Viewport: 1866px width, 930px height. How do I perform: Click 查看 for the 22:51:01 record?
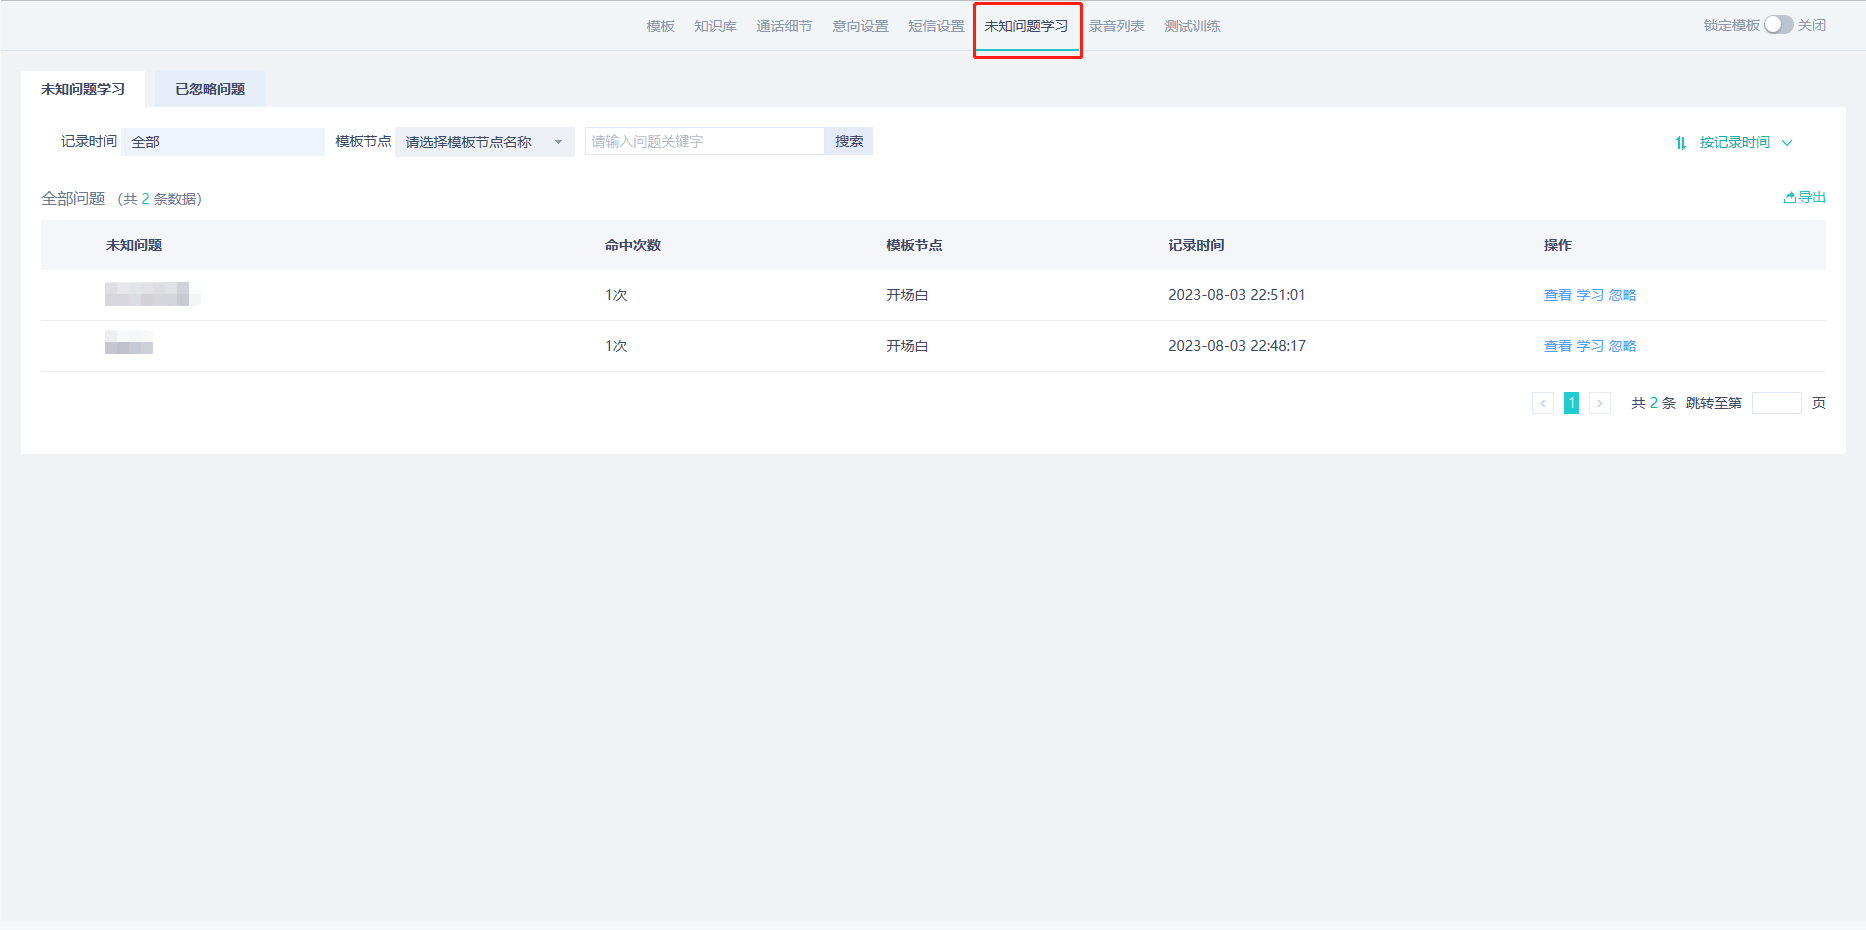click(1558, 295)
